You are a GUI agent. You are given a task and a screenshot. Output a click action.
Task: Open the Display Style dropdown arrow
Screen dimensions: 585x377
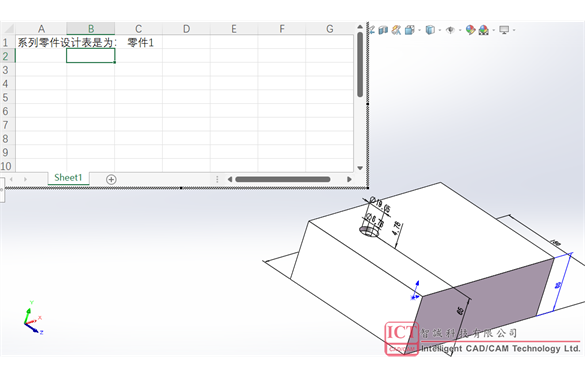440,30
